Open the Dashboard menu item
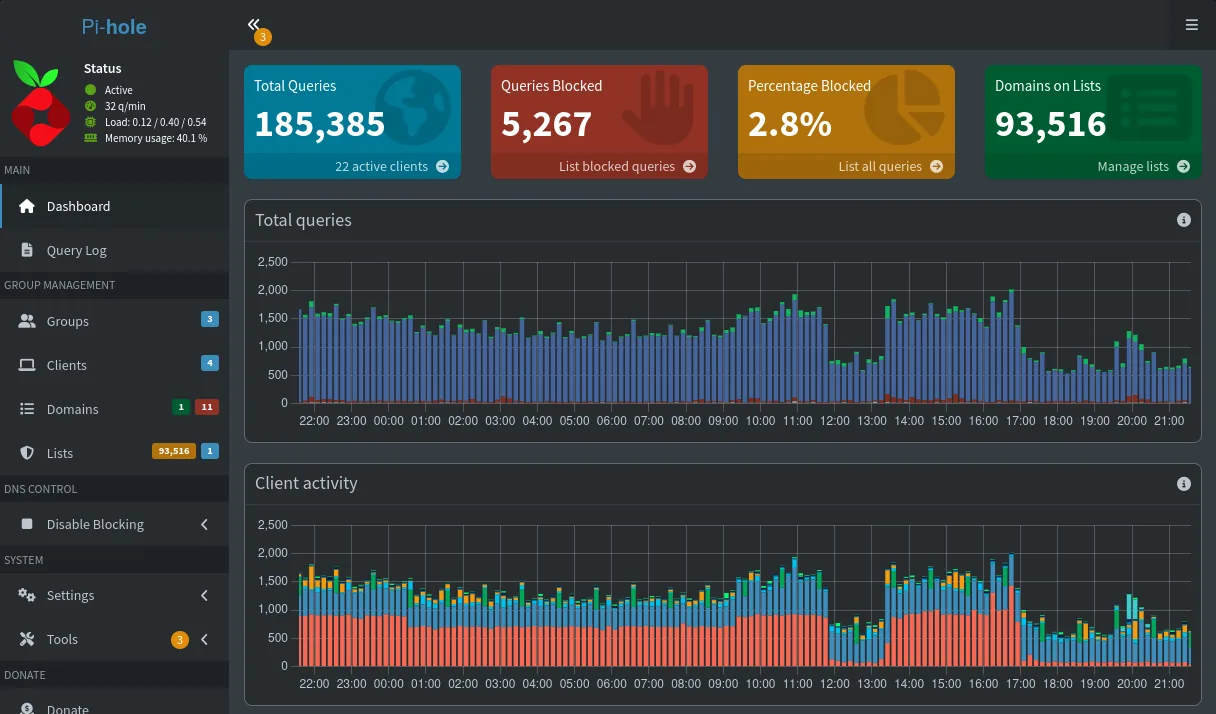 [114, 206]
